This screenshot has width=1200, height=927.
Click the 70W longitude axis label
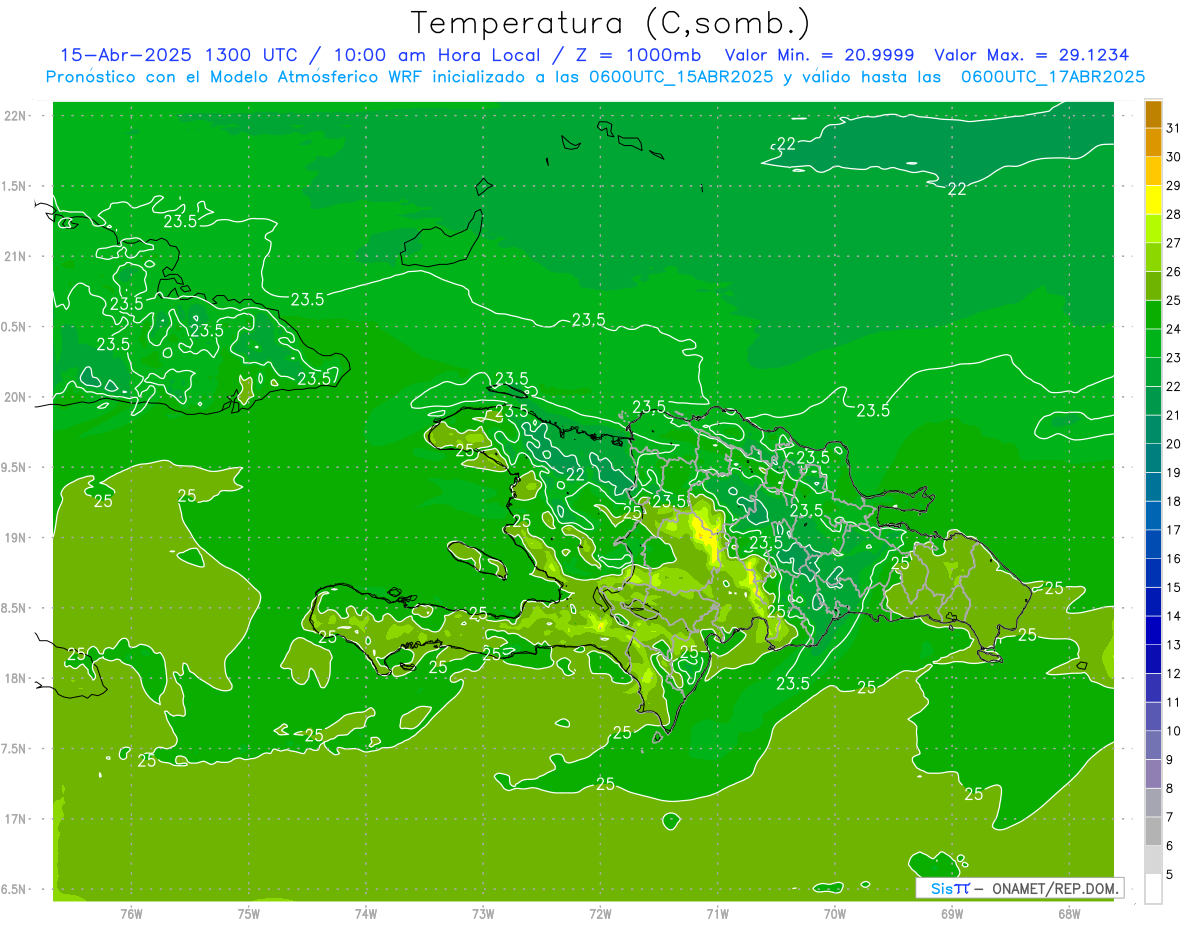click(x=834, y=913)
